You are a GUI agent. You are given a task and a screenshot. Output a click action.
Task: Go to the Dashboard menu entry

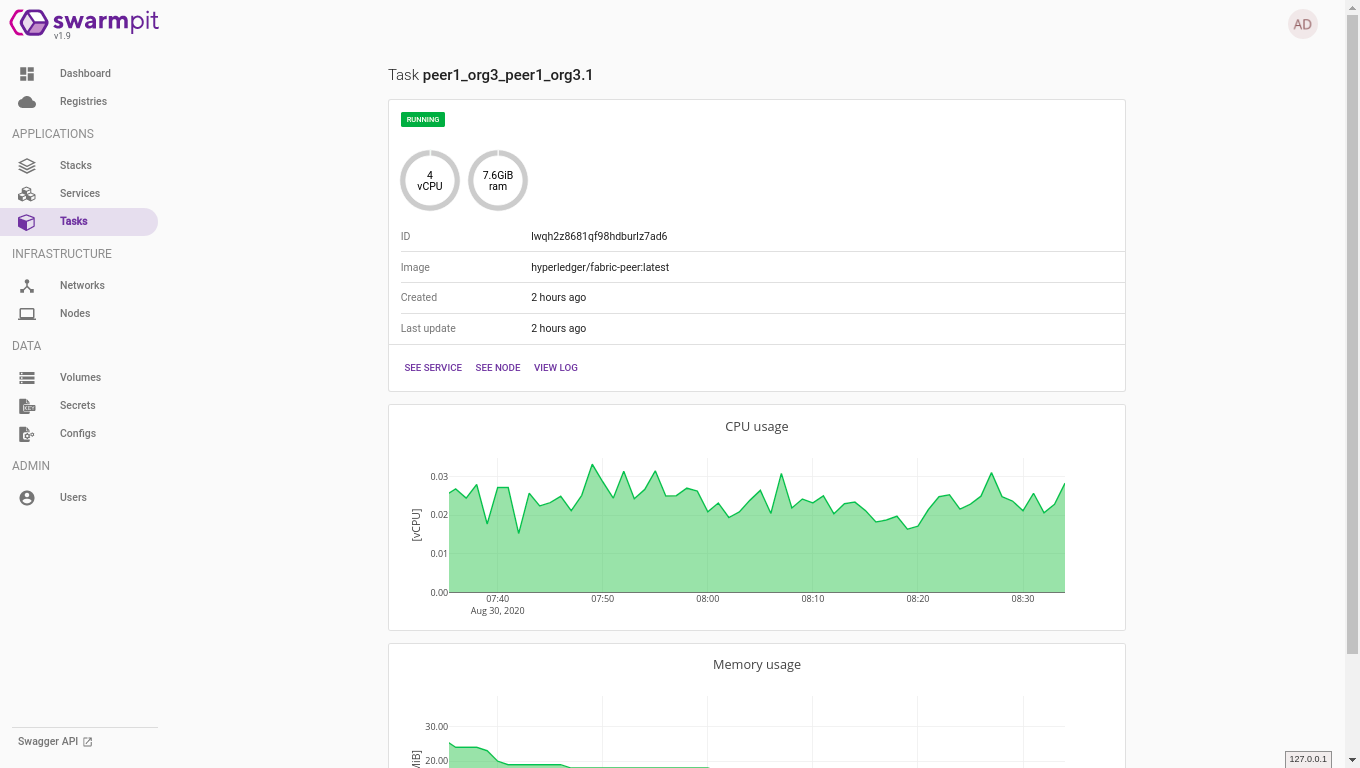pyautogui.click(x=85, y=74)
